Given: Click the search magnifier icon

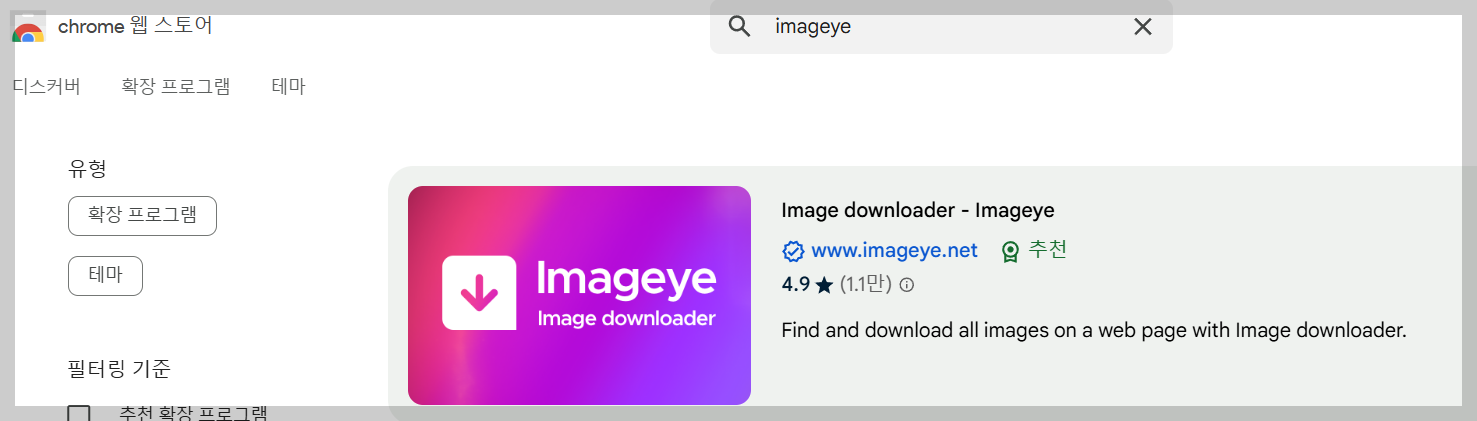Looking at the screenshot, I should pos(739,27).
